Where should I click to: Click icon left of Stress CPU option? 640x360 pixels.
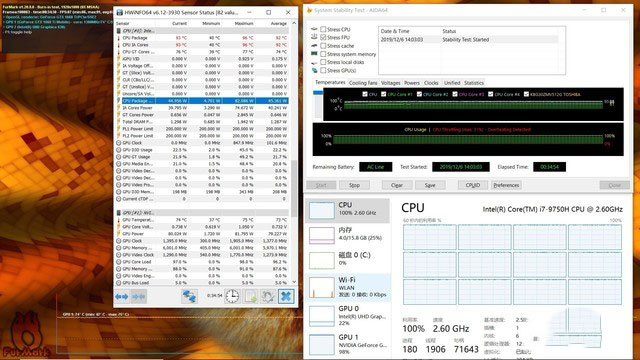[314, 29]
